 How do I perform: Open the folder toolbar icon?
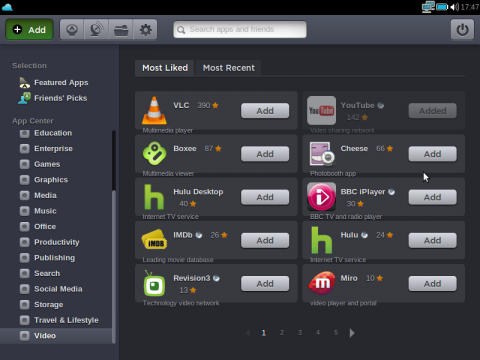tap(121, 30)
